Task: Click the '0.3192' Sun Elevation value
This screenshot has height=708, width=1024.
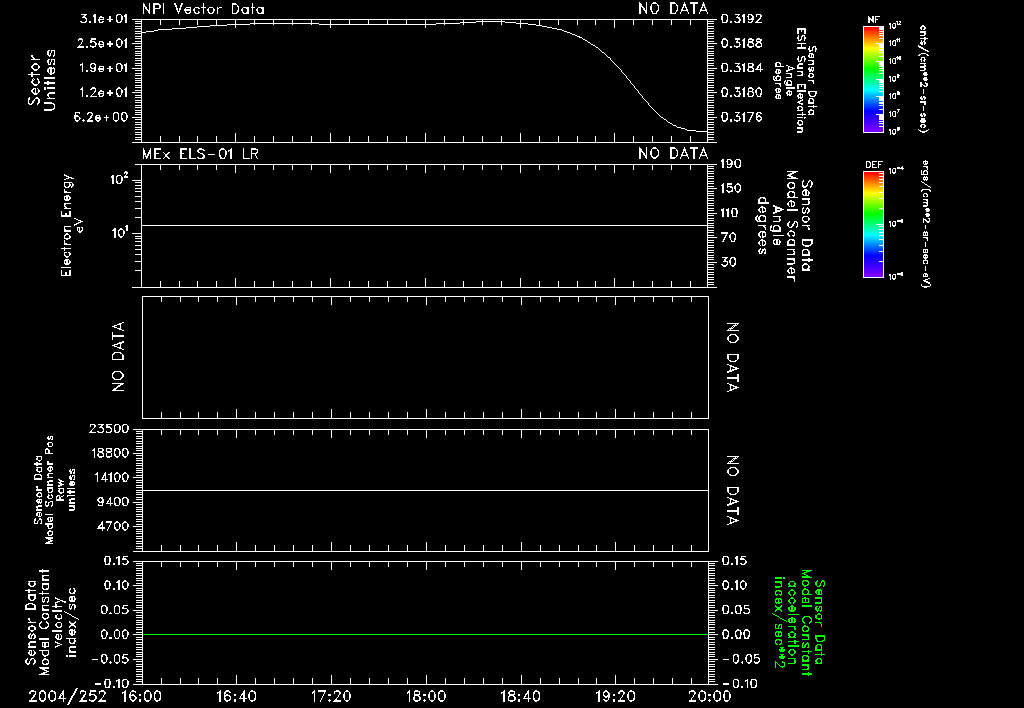Action: click(x=741, y=19)
